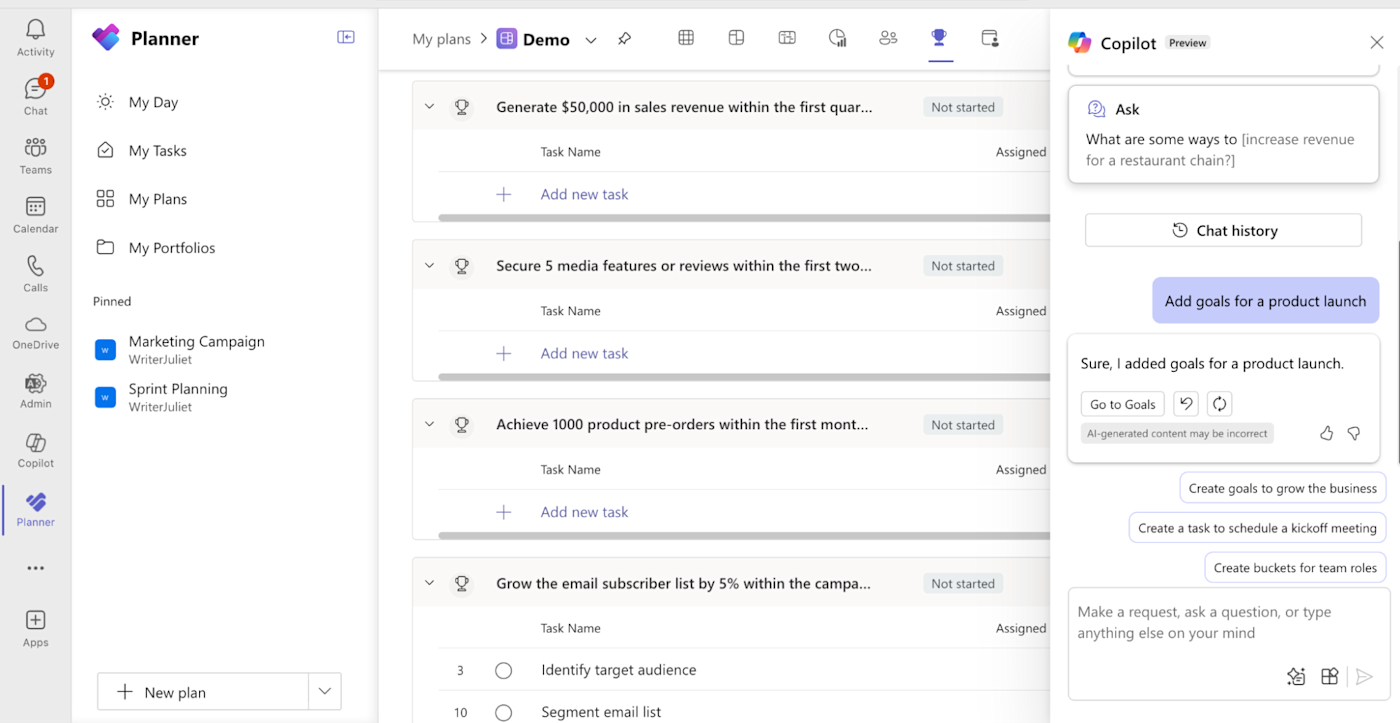Viewport: 1400px width, 723px height.
Task: Add new task under sales revenue goal
Action: click(x=584, y=194)
